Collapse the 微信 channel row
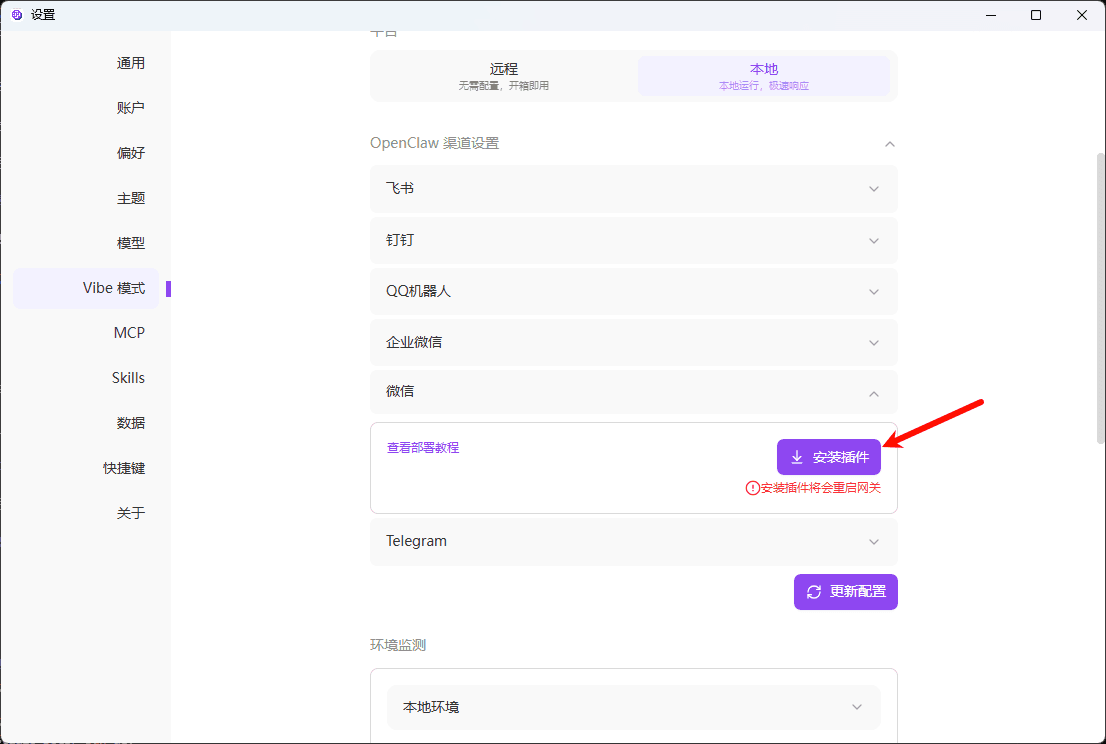Viewport: 1106px width, 744px height. pyautogui.click(x=633, y=392)
